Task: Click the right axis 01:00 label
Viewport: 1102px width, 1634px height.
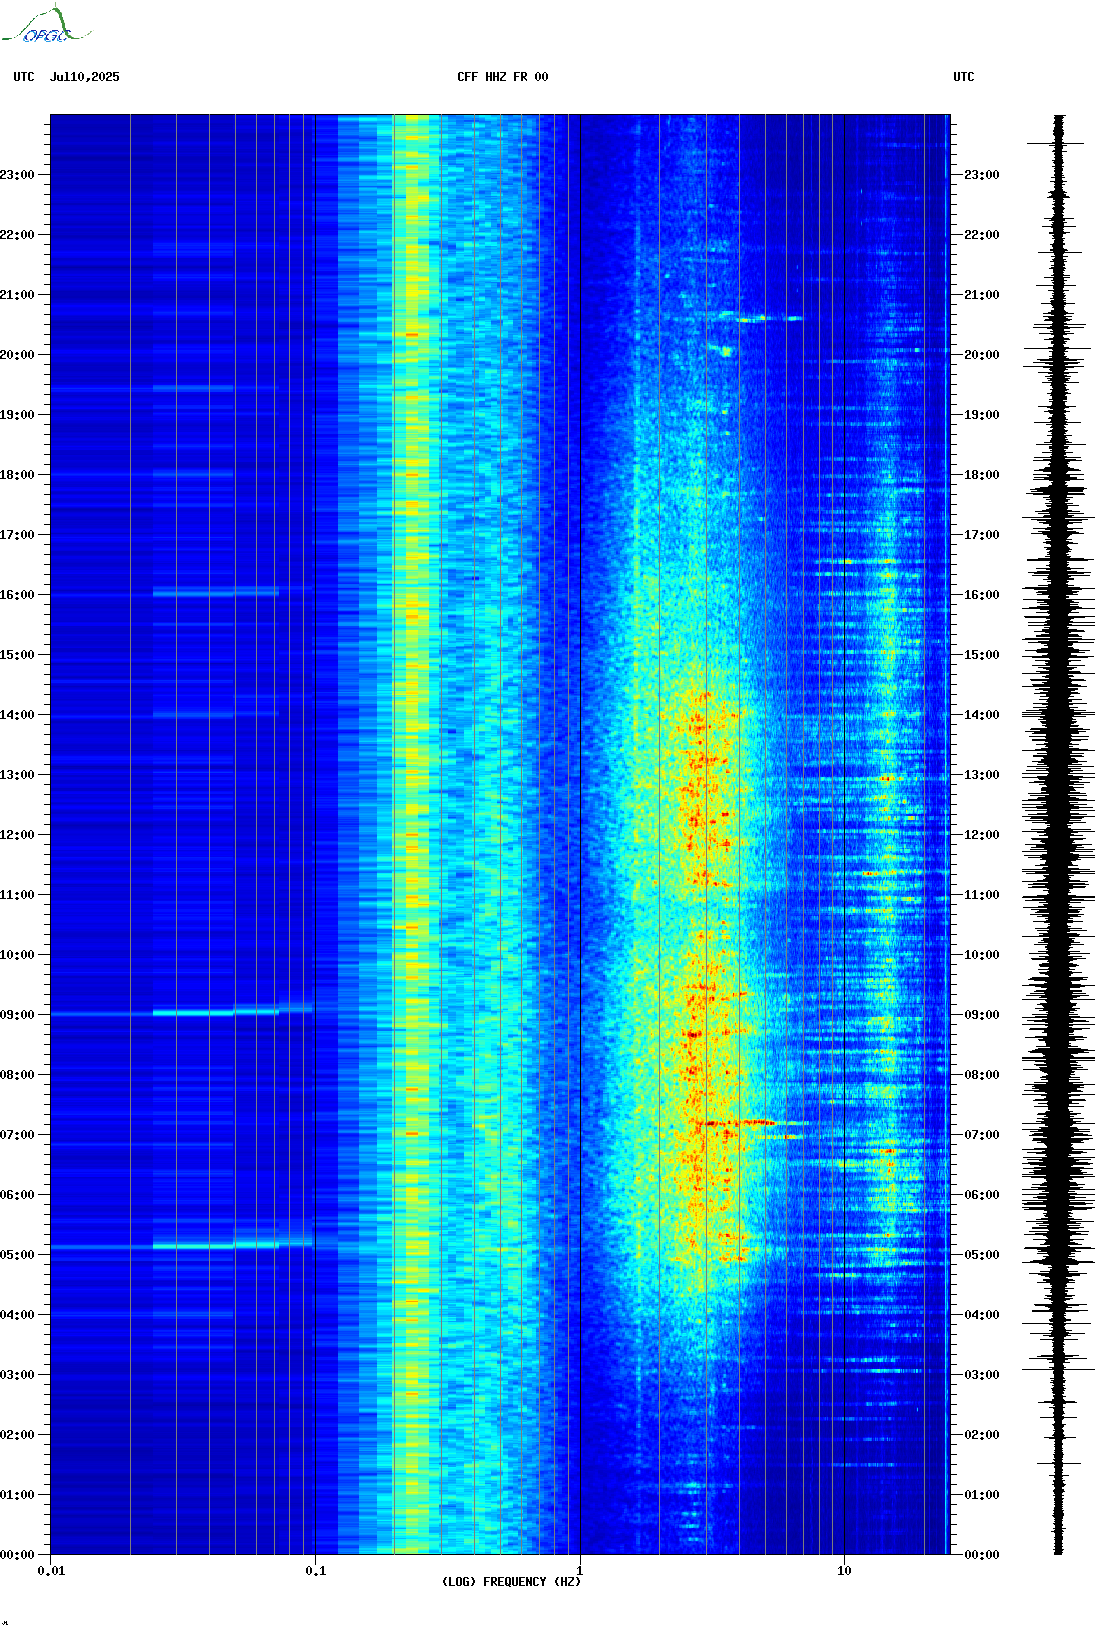Action: point(982,1495)
